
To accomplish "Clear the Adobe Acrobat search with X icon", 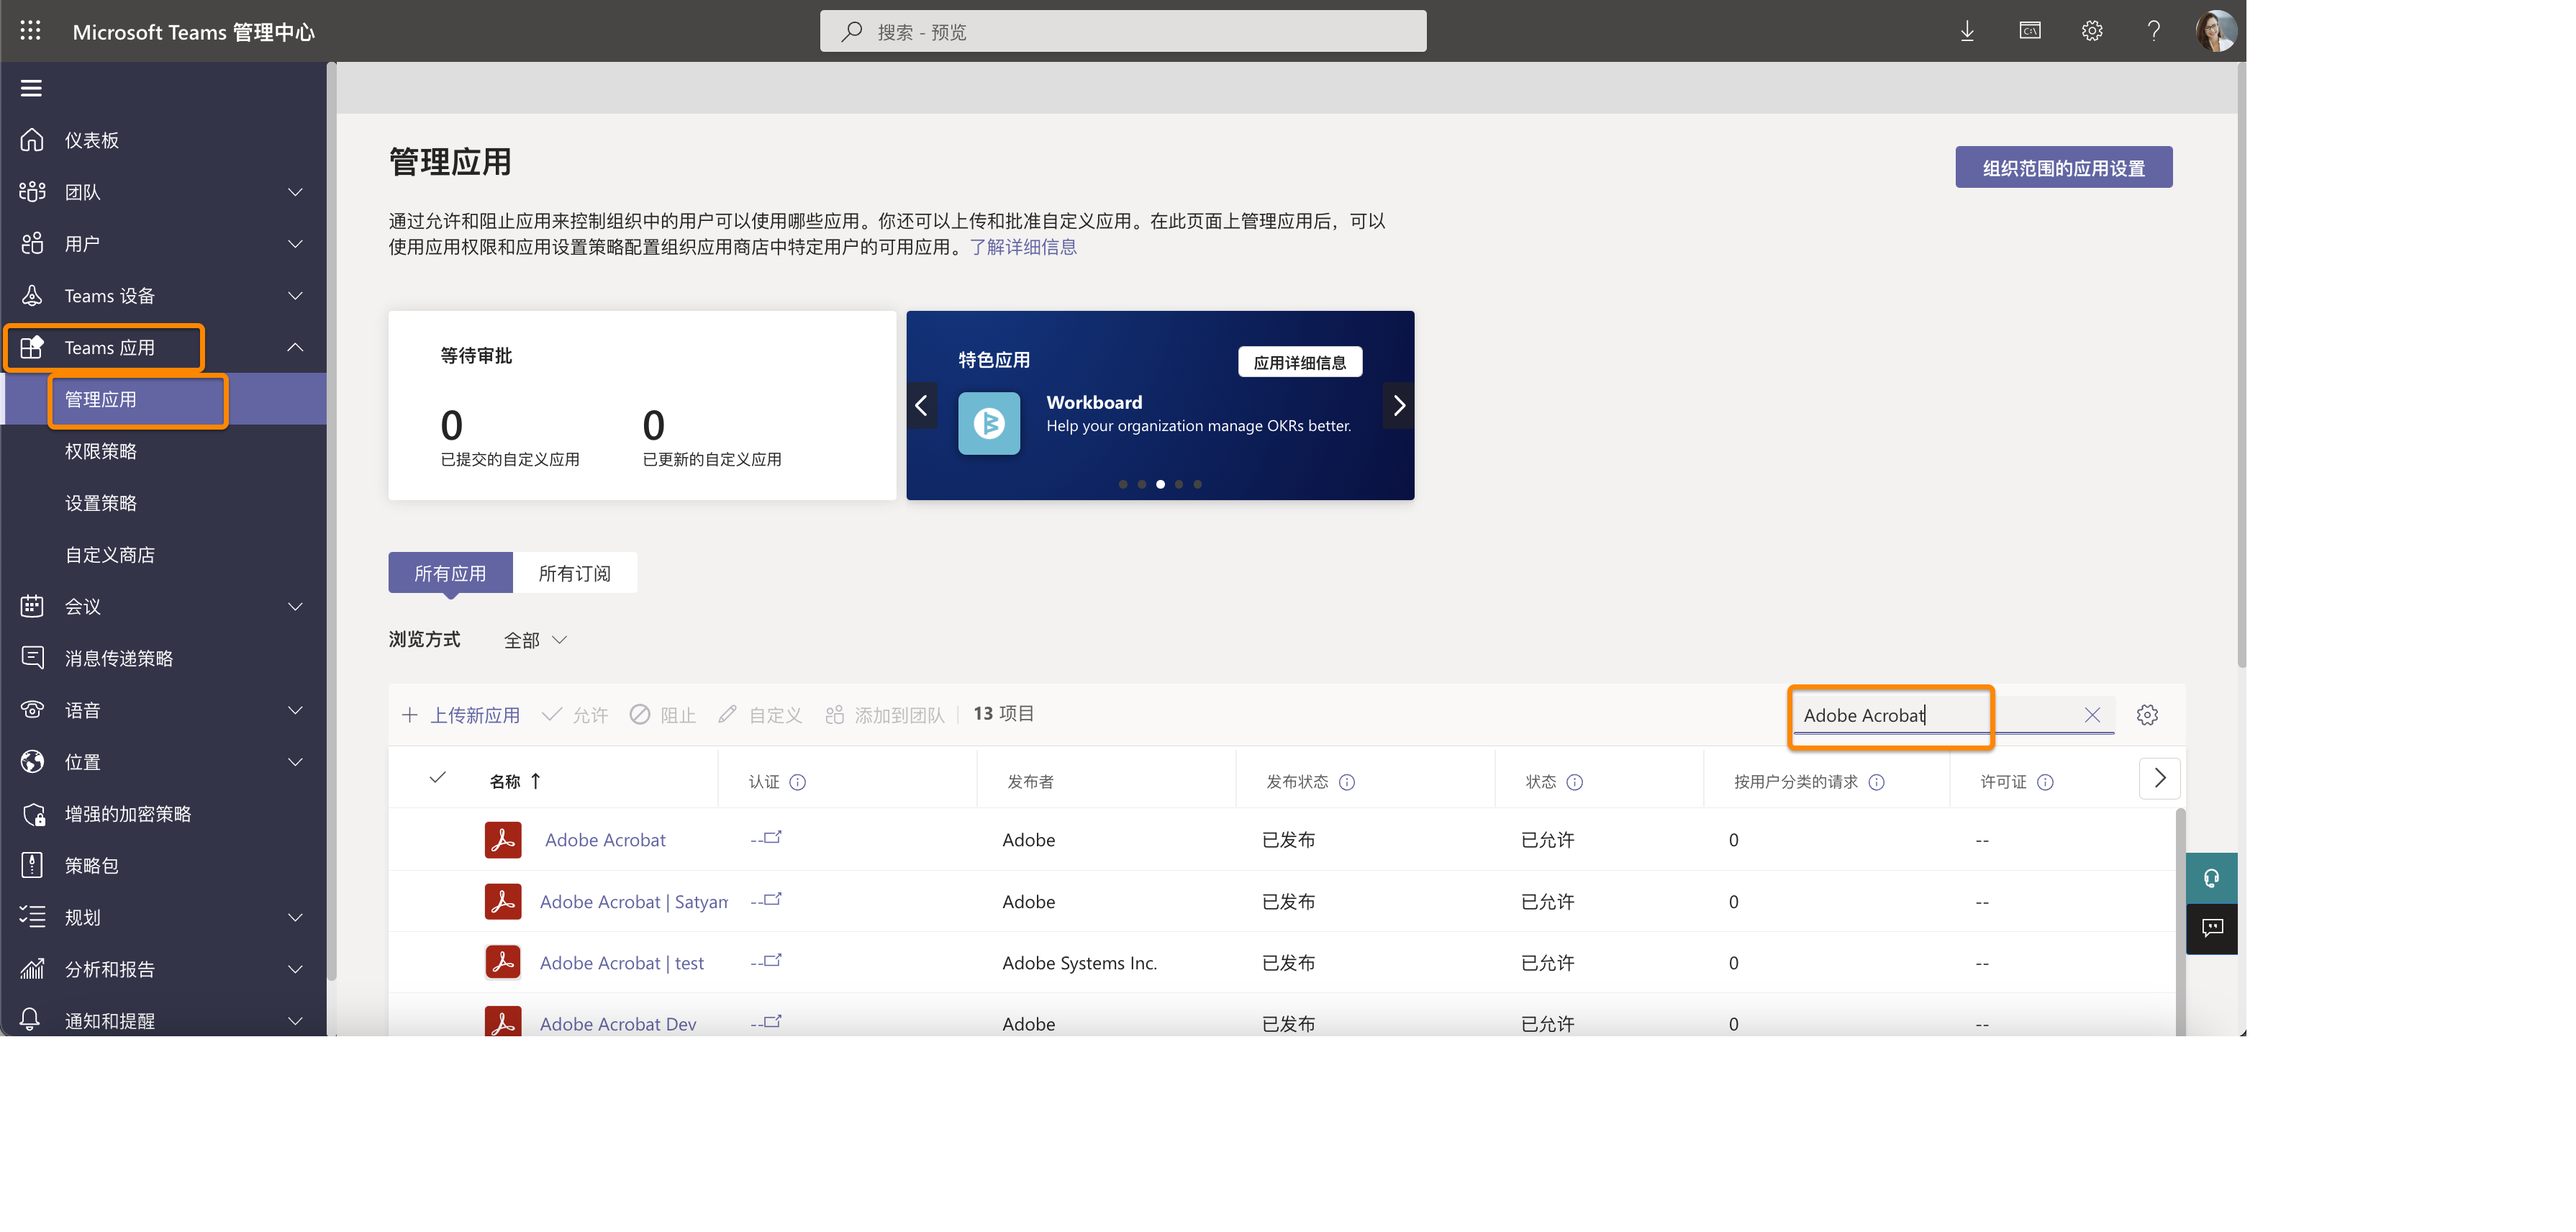I will [2092, 714].
